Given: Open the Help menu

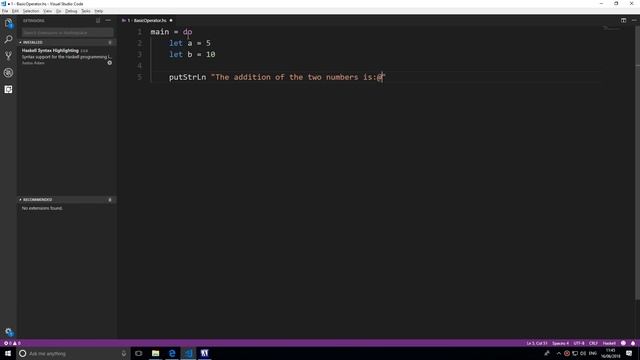Looking at the screenshot, I should (98, 11).
